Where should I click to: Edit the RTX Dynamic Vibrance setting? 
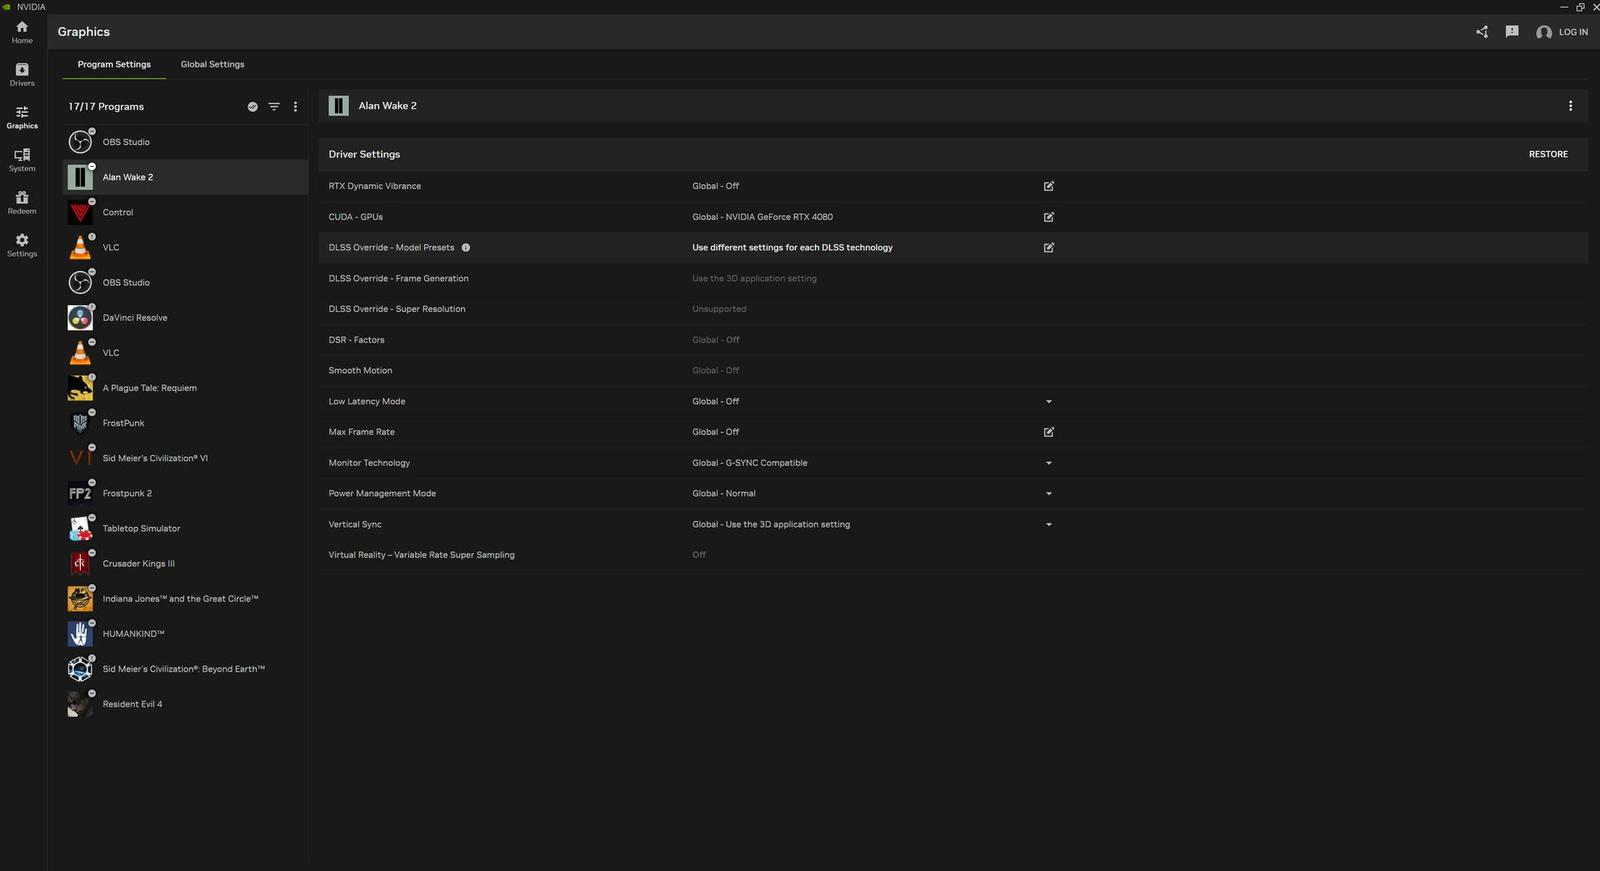click(1049, 186)
